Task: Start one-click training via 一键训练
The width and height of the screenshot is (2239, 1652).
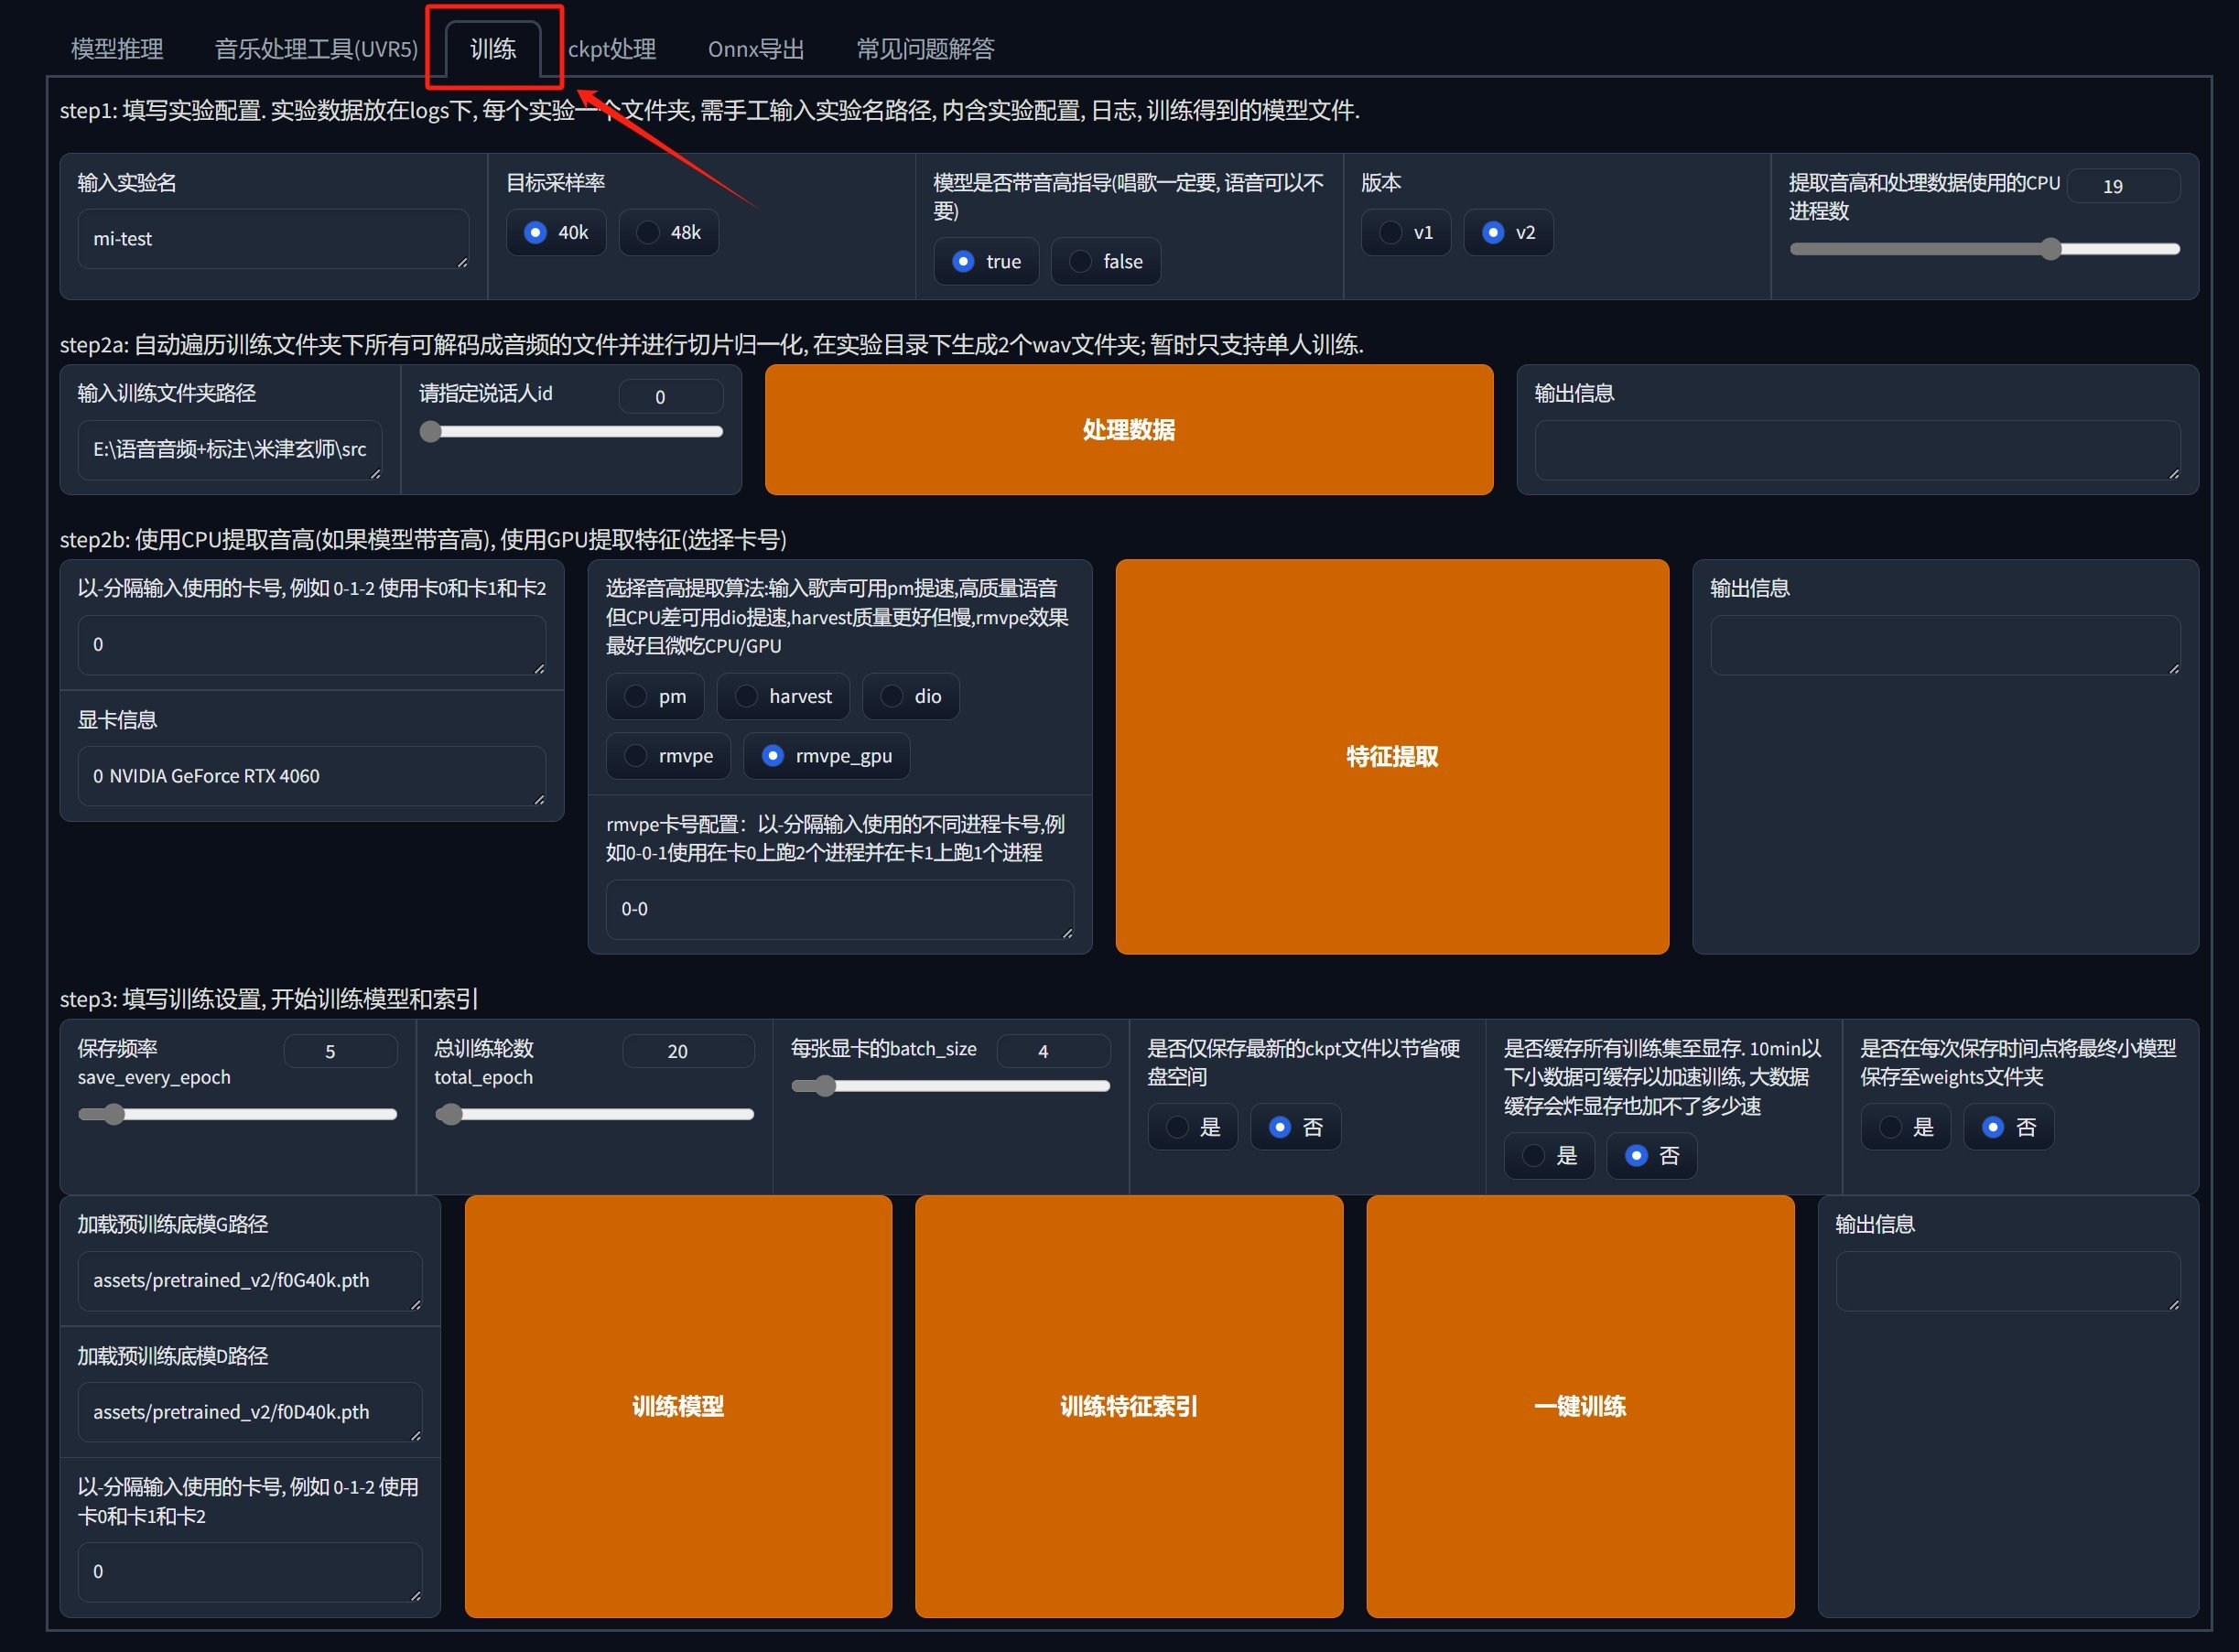Action: tap(1580, 1405)
